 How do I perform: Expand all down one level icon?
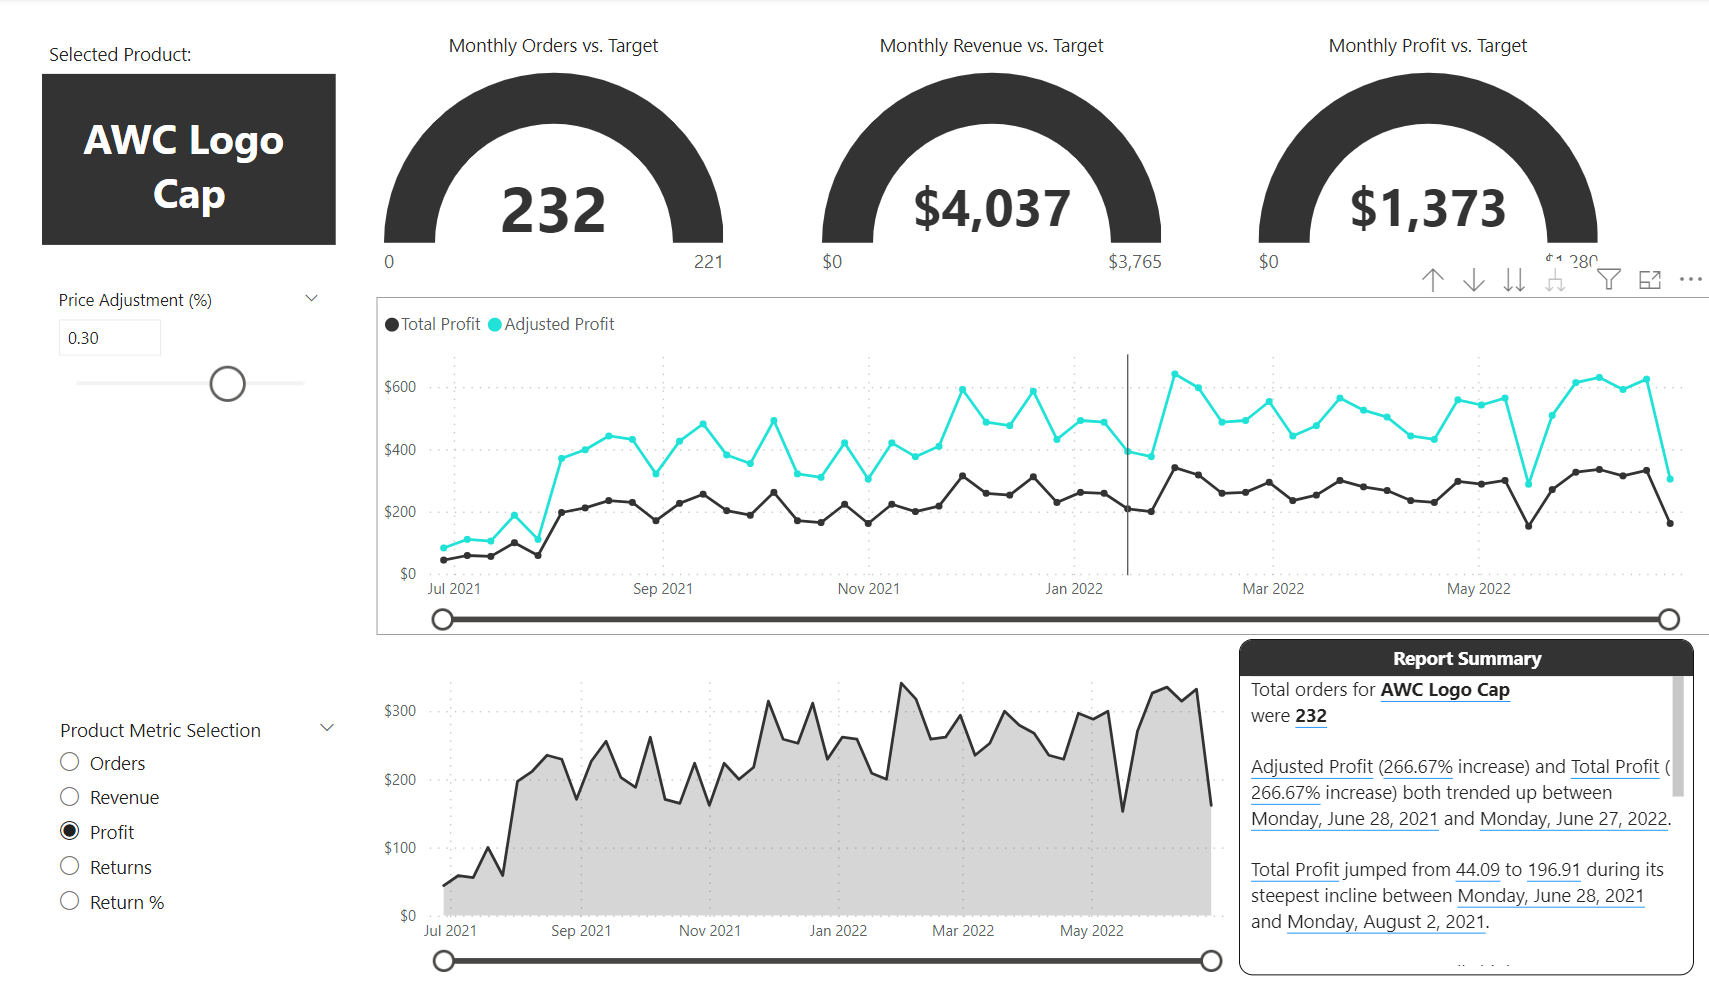pos(1555,280)
